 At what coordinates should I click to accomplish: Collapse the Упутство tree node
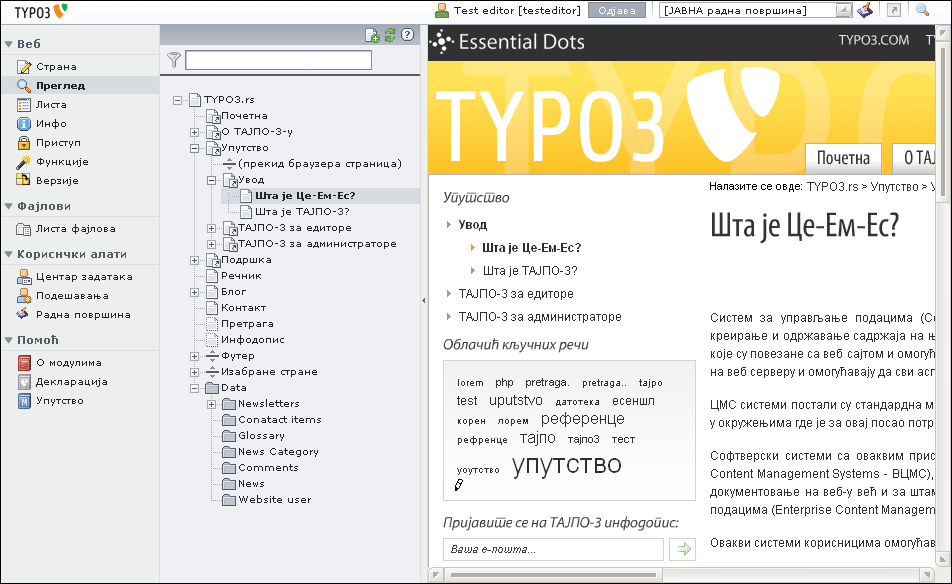pyautogui.click(x=194, y=148)
